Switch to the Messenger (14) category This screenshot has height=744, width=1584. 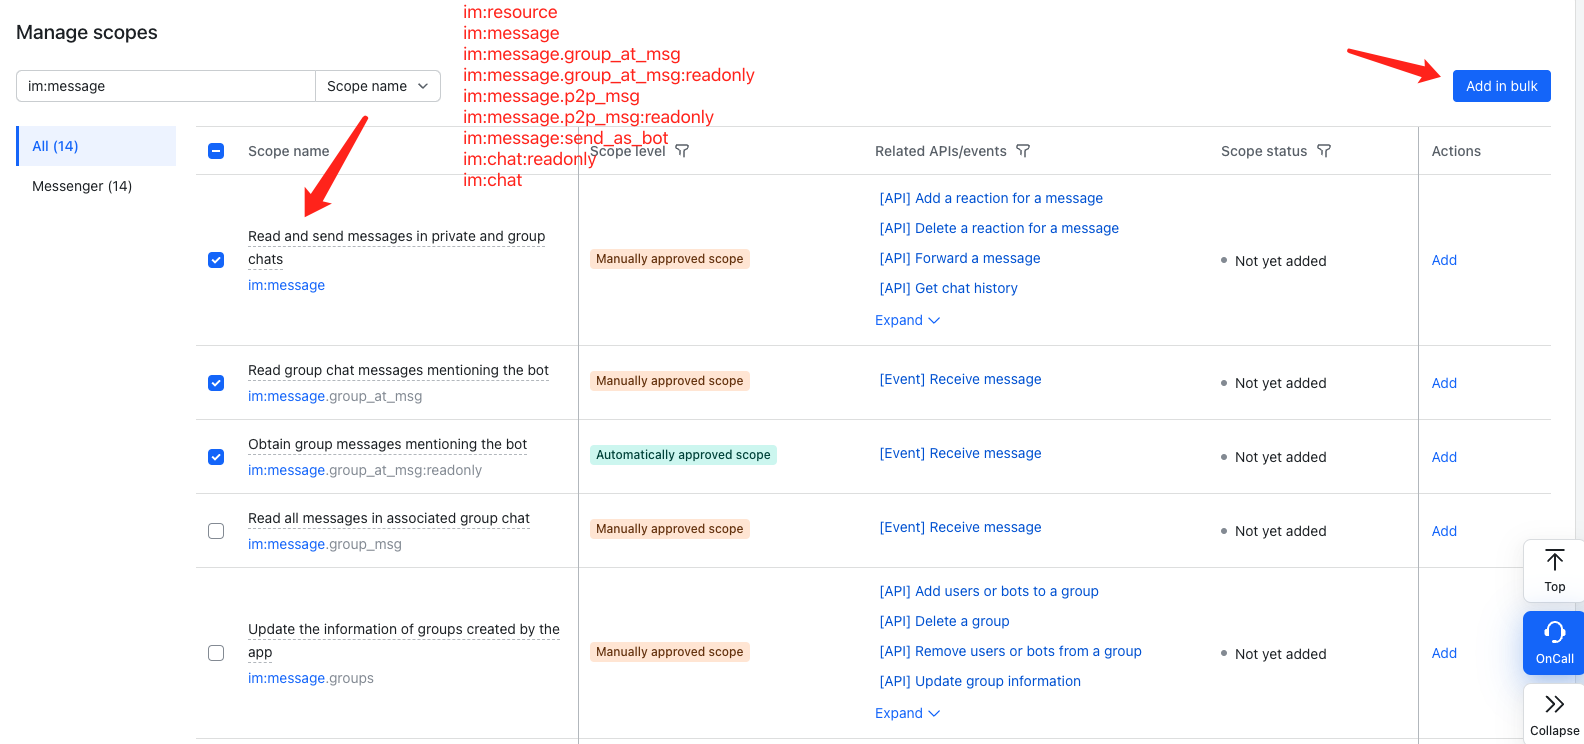tap(82, 186)
